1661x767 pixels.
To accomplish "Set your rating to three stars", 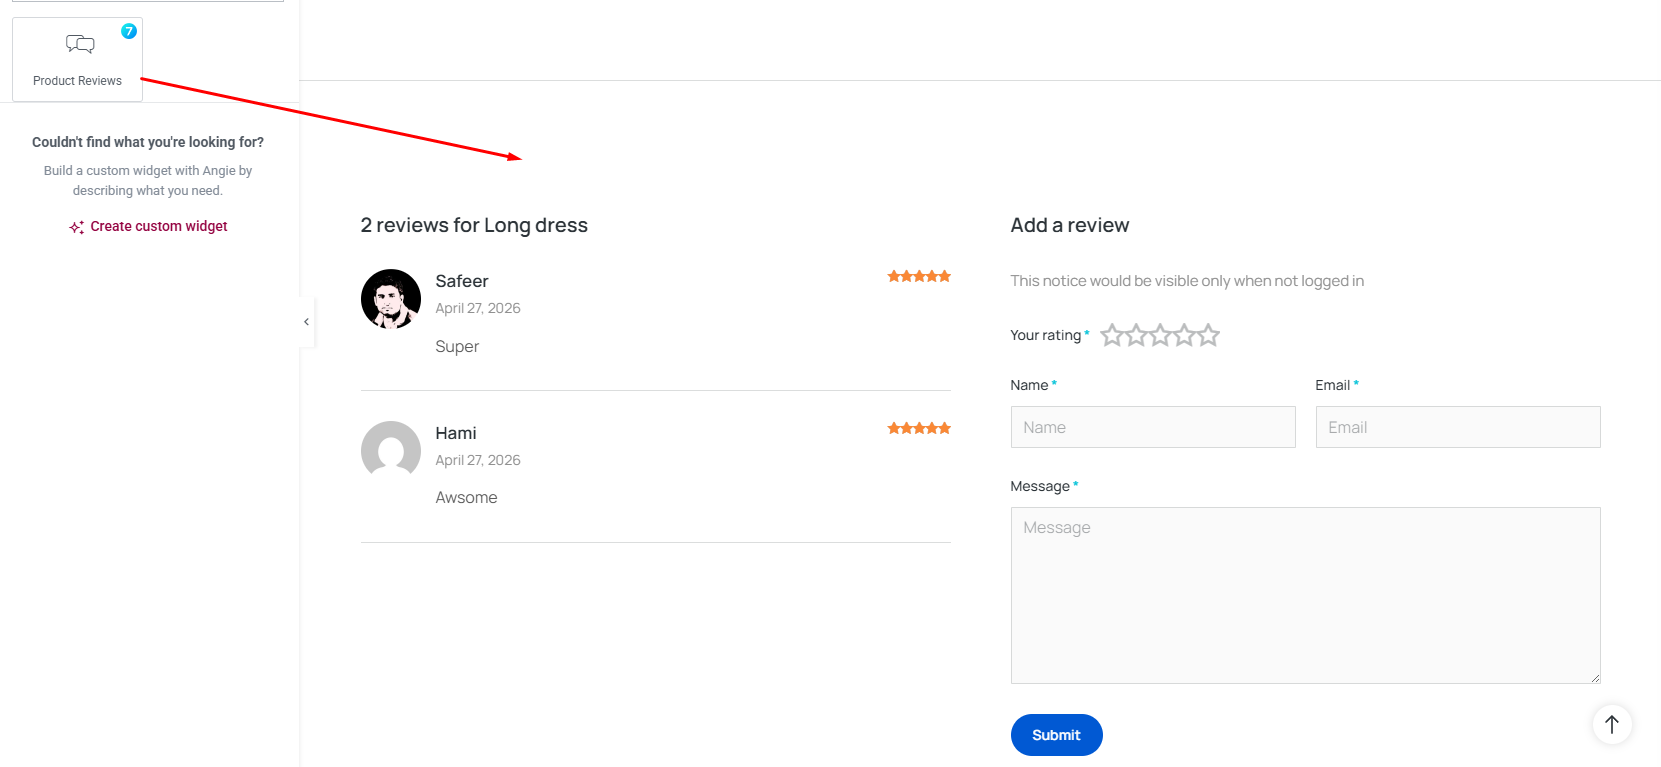I will click(1160, 335).
